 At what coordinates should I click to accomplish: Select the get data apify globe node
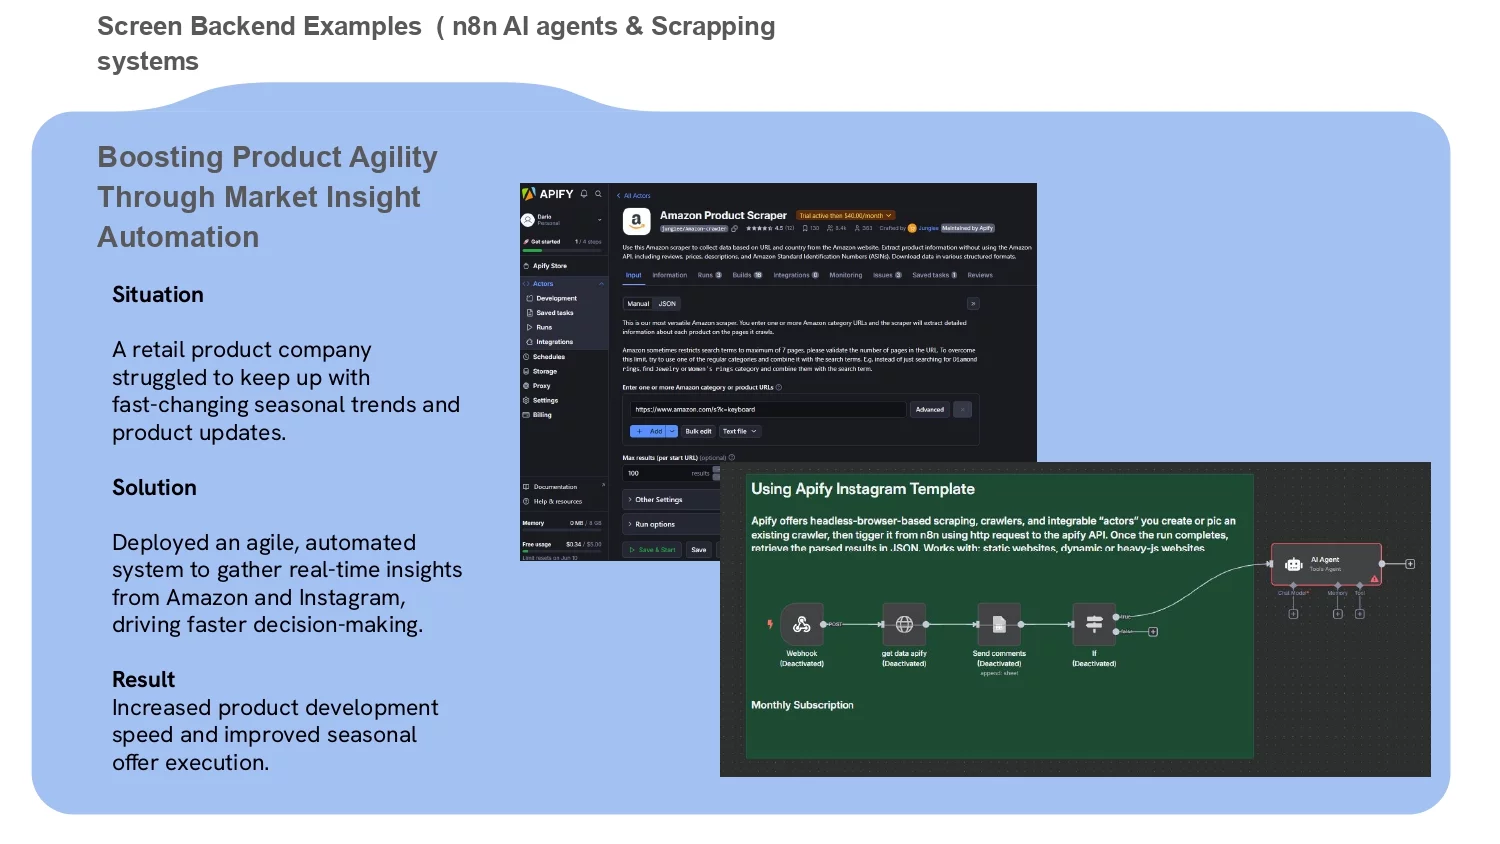(904, 624)
